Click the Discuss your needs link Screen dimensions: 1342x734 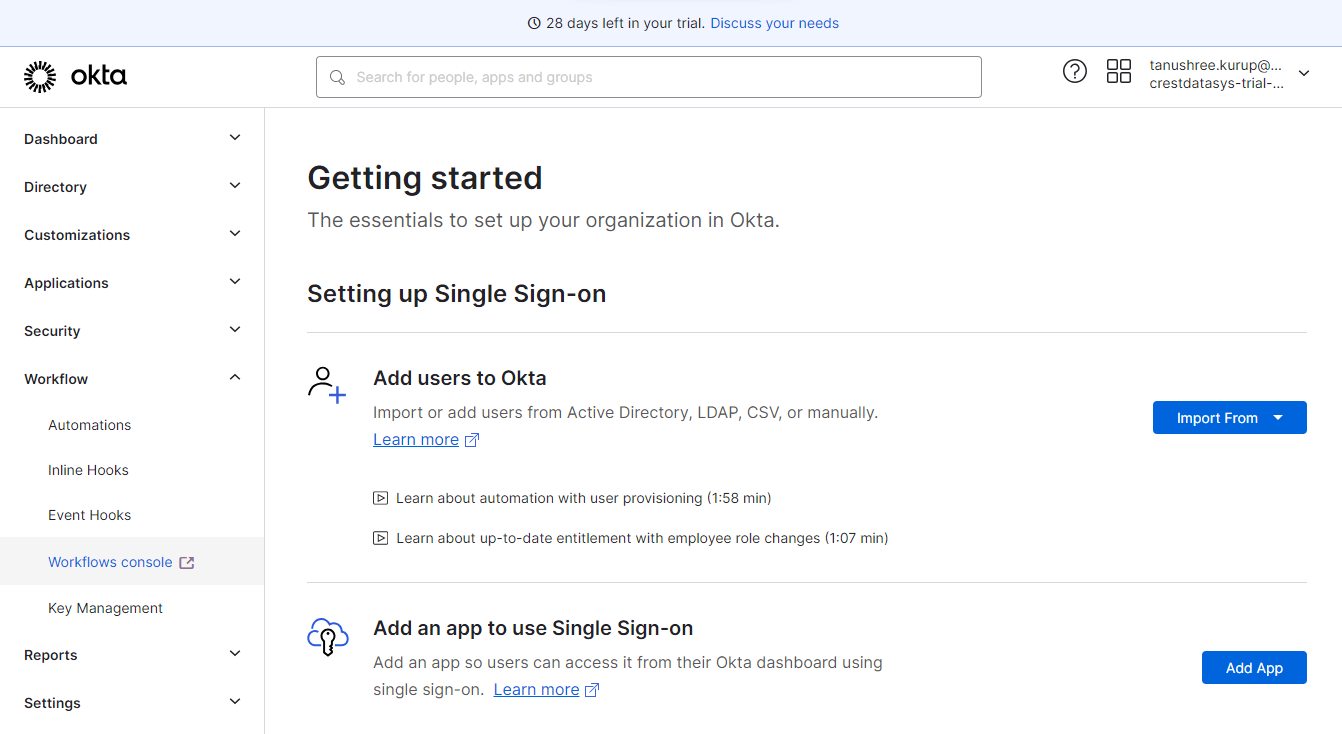(x=775, y=23)
